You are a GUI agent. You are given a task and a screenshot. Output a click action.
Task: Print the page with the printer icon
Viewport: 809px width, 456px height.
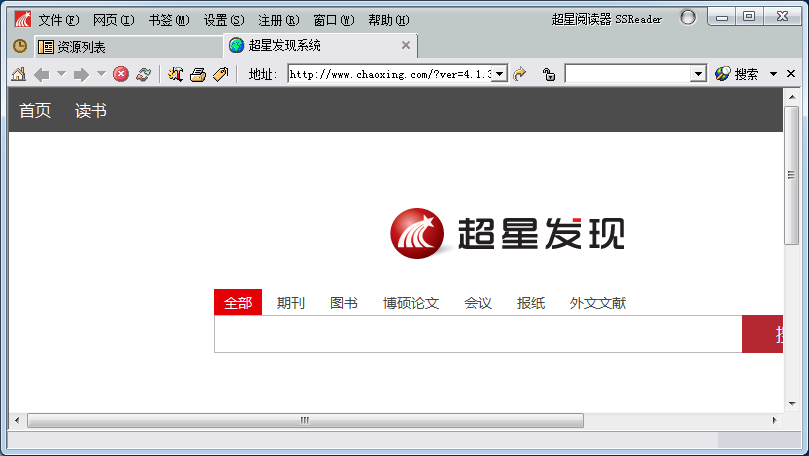[198, 75]
